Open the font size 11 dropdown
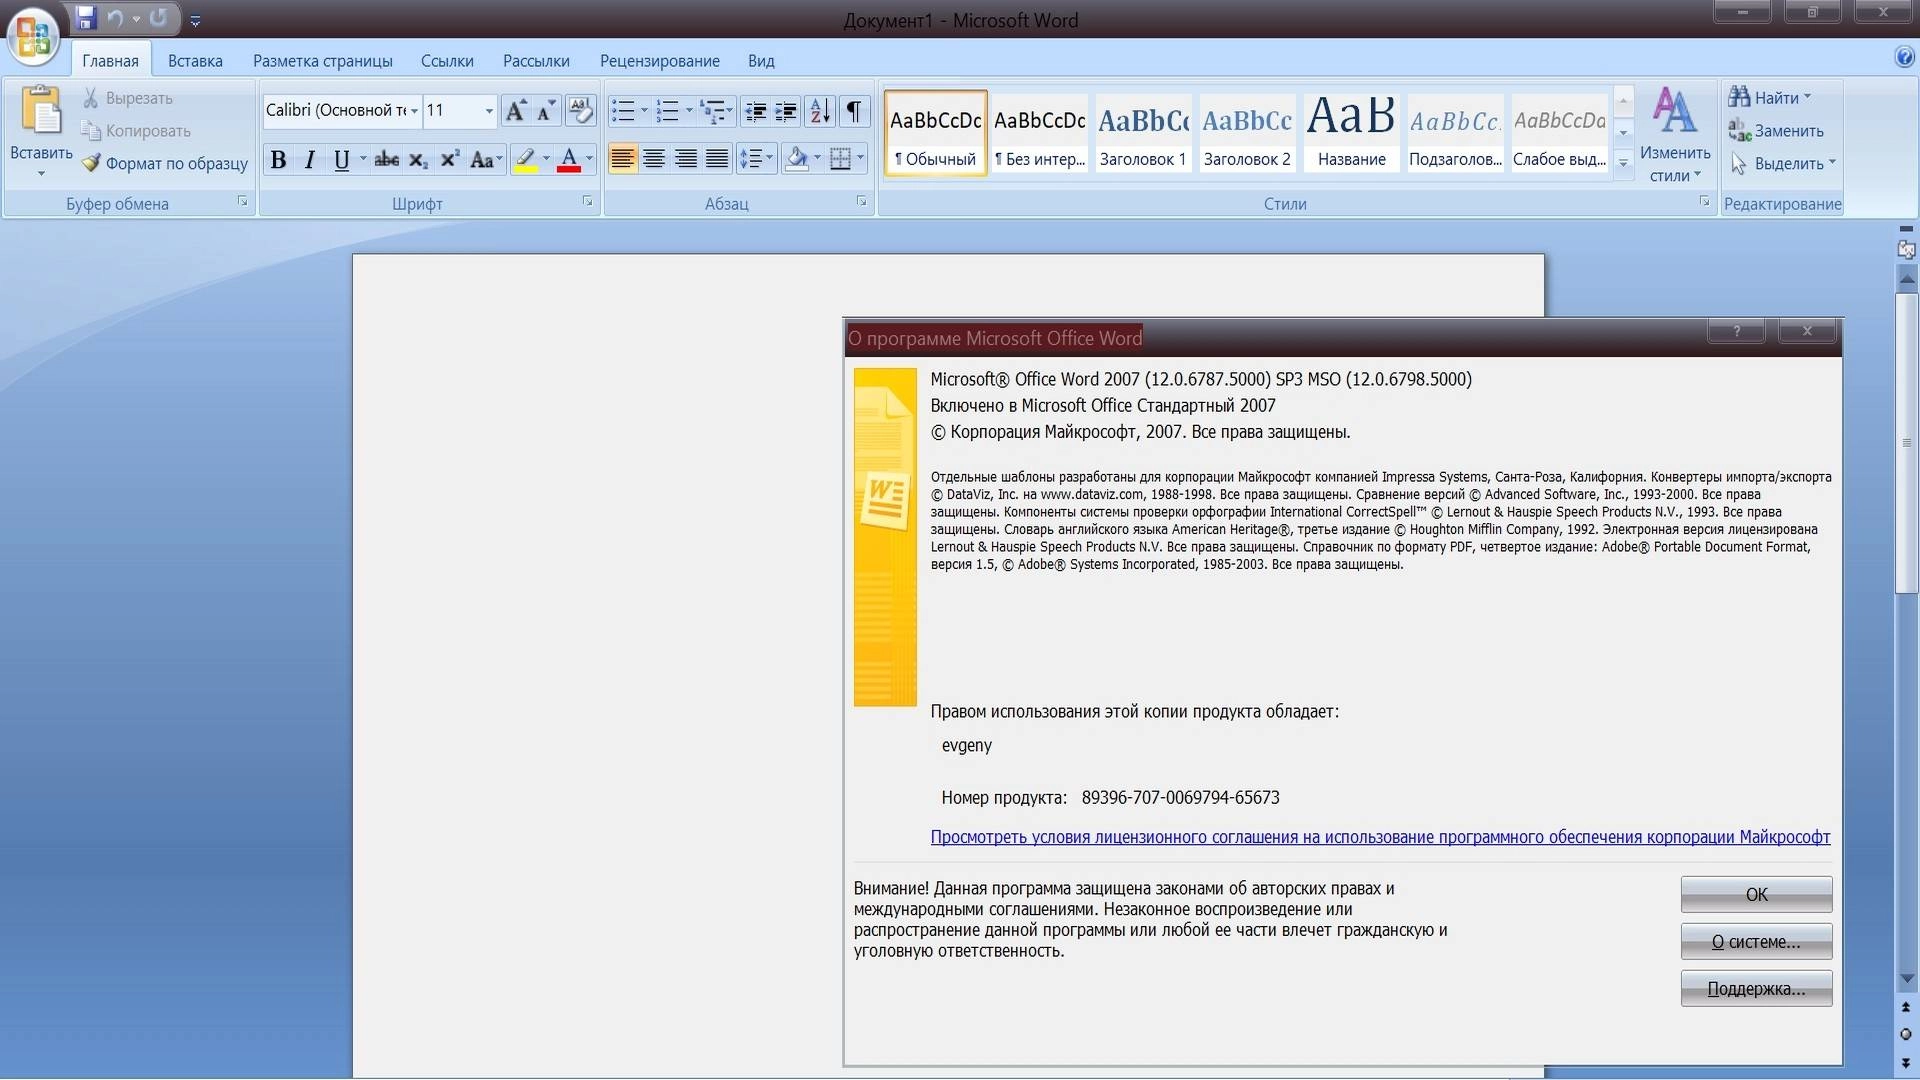The height and width of the screenshot is (1080, 1920). pos(489,110)
